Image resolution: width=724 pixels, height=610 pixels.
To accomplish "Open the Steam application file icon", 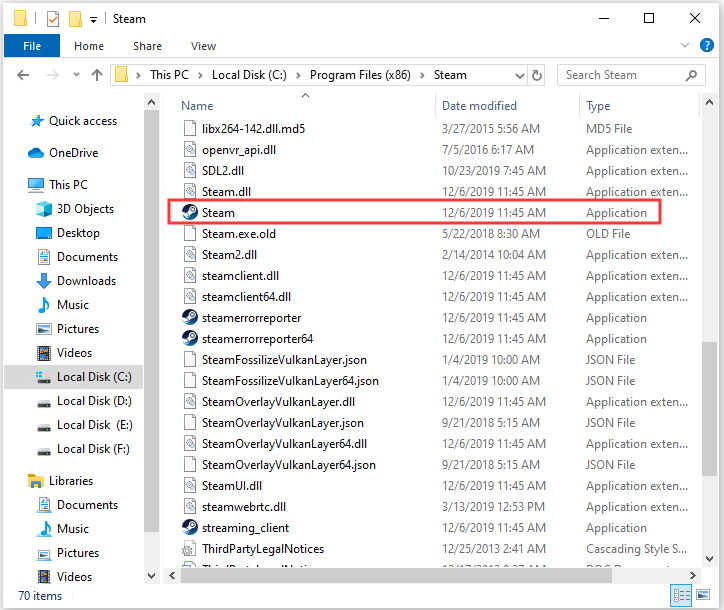I will click(190, 212).
